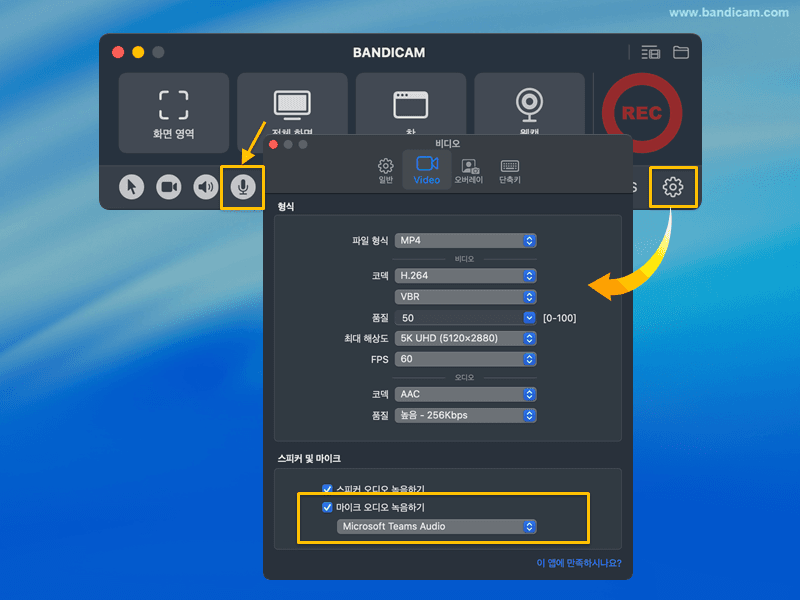The height and width of the screenshot is (600, 800).
Task: Switch to the 오버레이 overlay tab
Action: (469, 170)
